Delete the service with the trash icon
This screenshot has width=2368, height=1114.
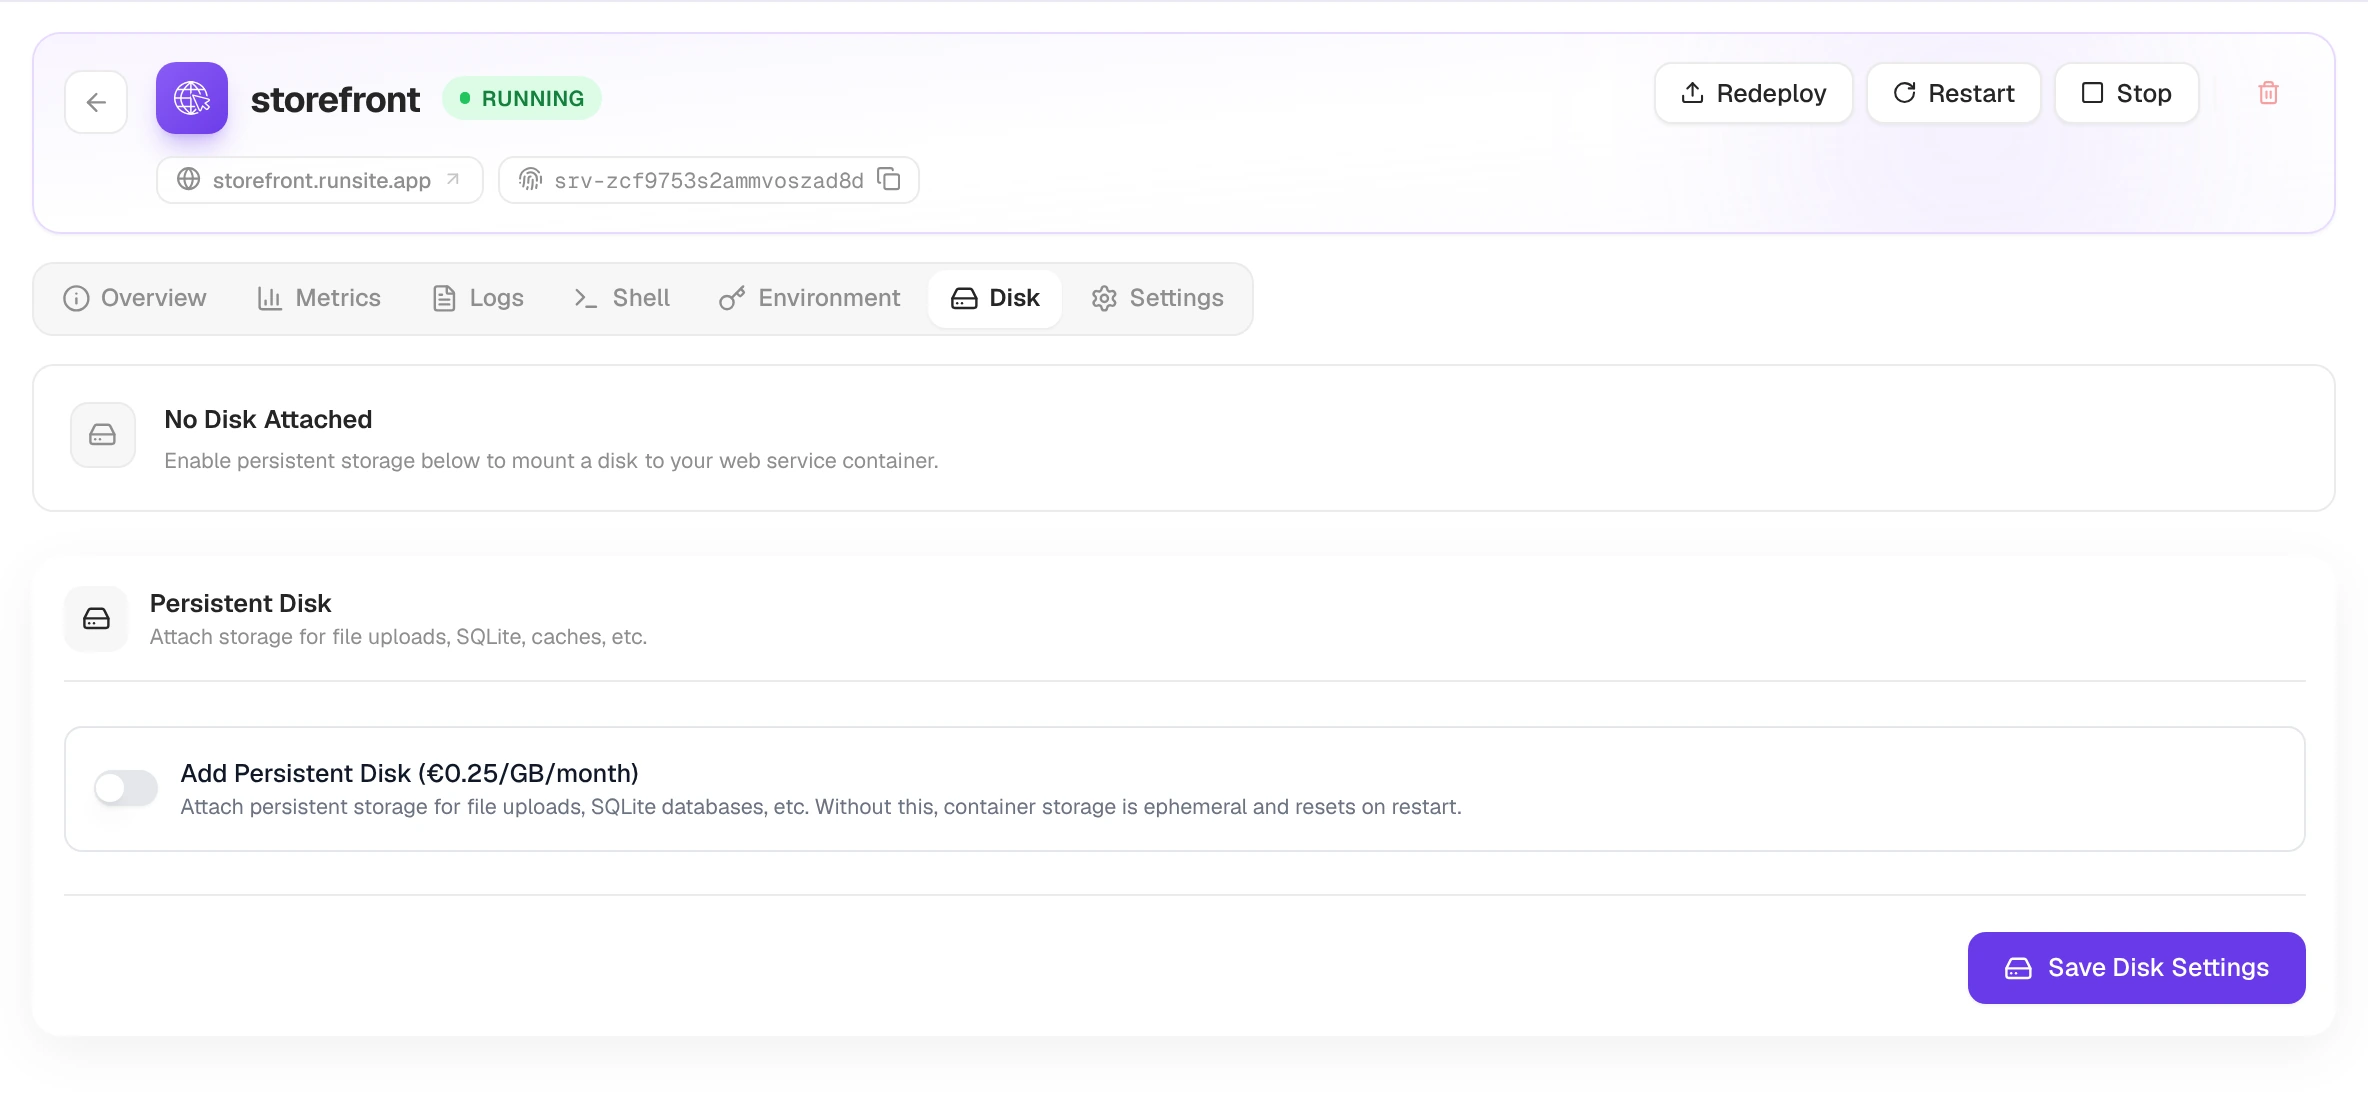click(2268, 93)
